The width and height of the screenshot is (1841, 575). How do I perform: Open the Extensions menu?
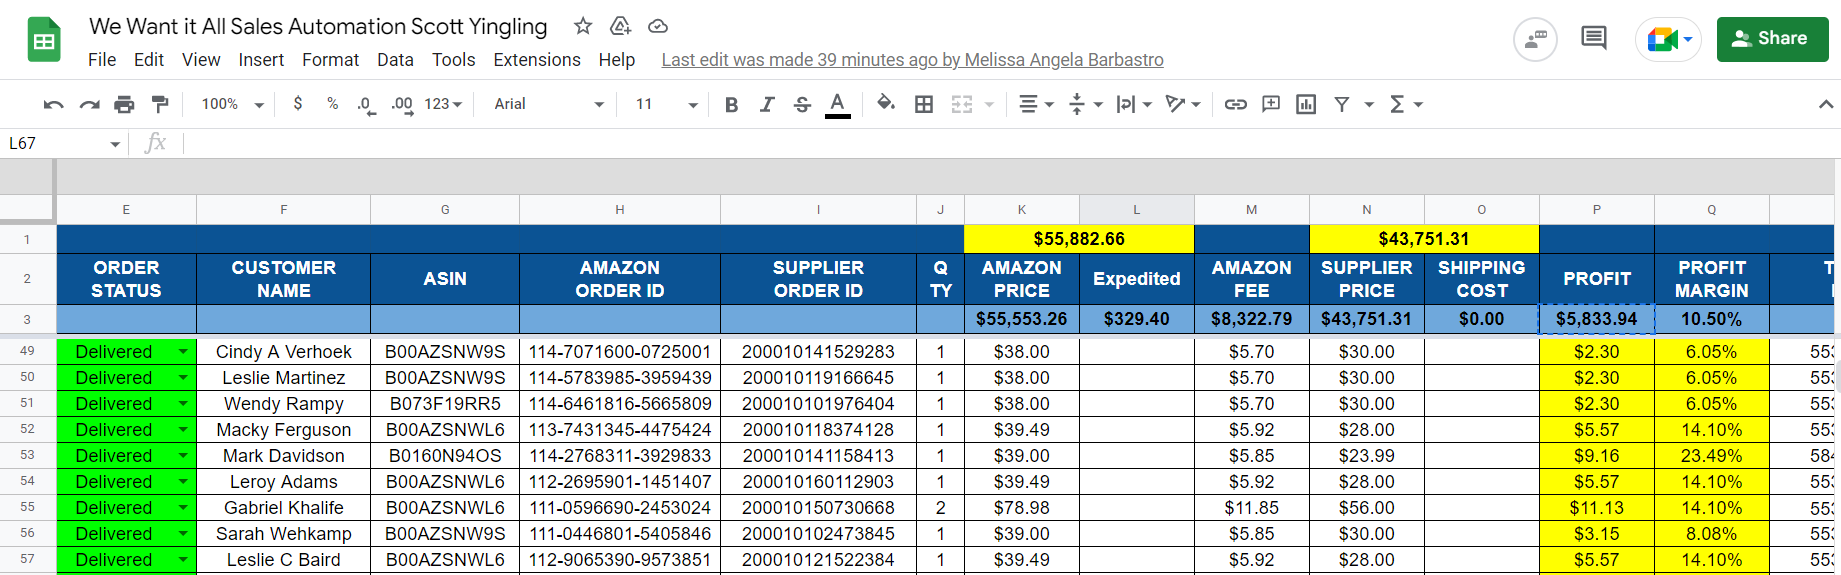[x=537, y=60]
